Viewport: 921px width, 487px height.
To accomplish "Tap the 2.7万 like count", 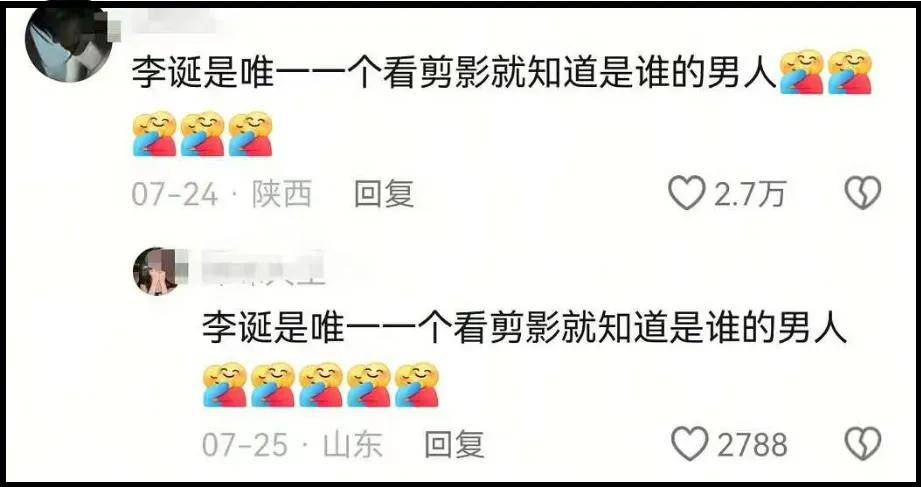I will tap(749, 194).
